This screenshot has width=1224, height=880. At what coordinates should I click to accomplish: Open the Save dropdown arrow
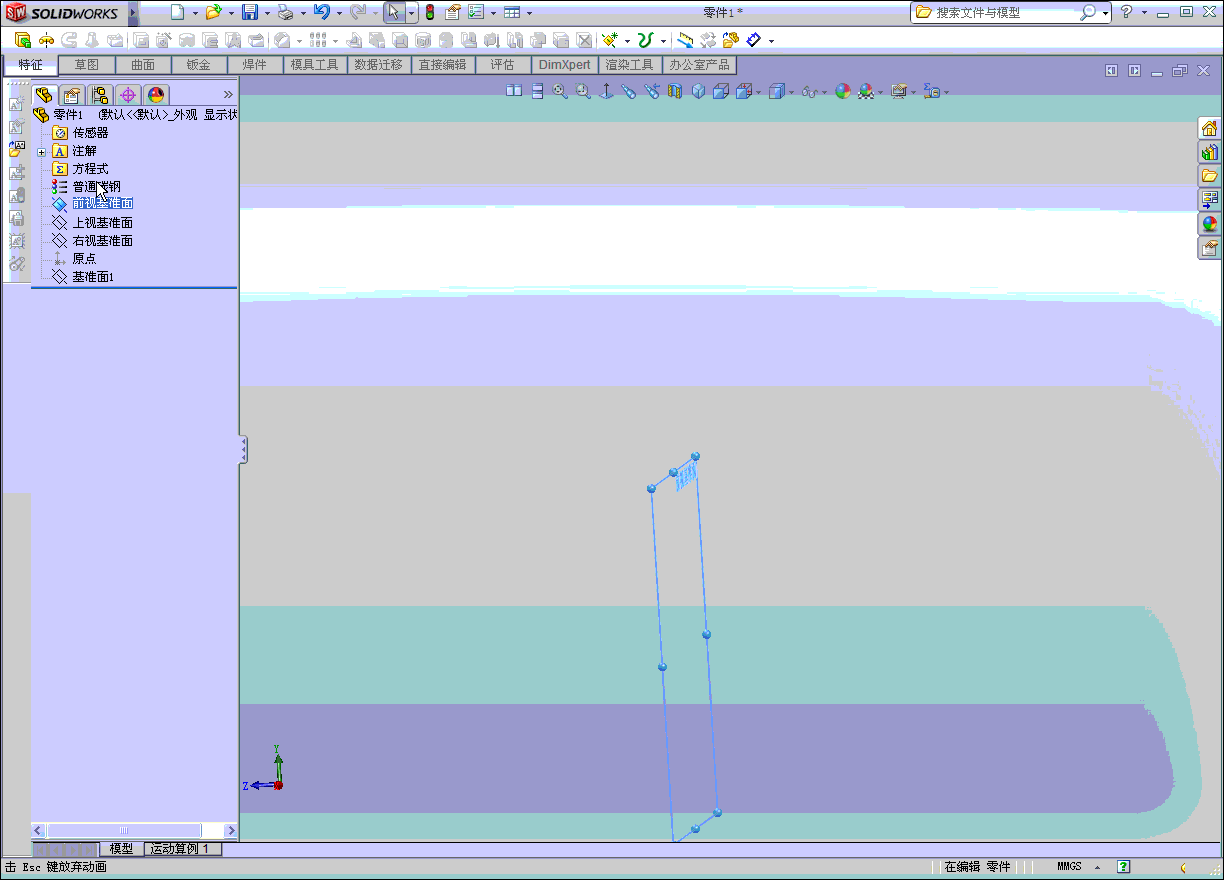(x=267, y=13)
